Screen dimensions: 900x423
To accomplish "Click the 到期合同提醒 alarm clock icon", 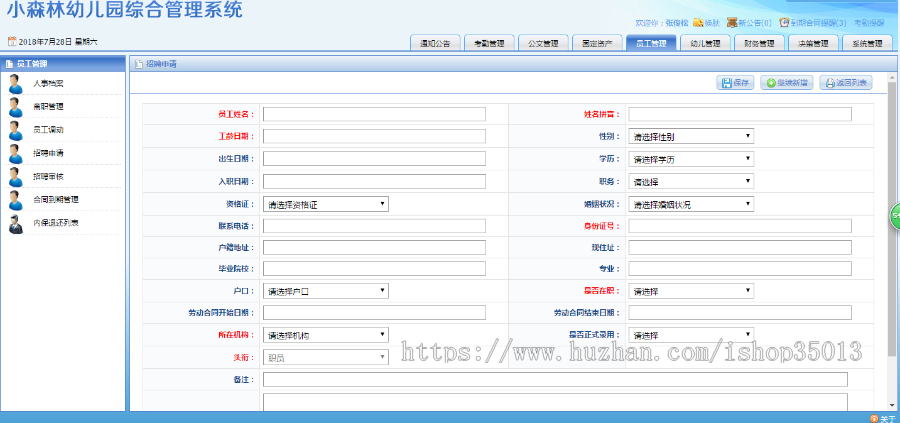I will (x=784, y=23).
